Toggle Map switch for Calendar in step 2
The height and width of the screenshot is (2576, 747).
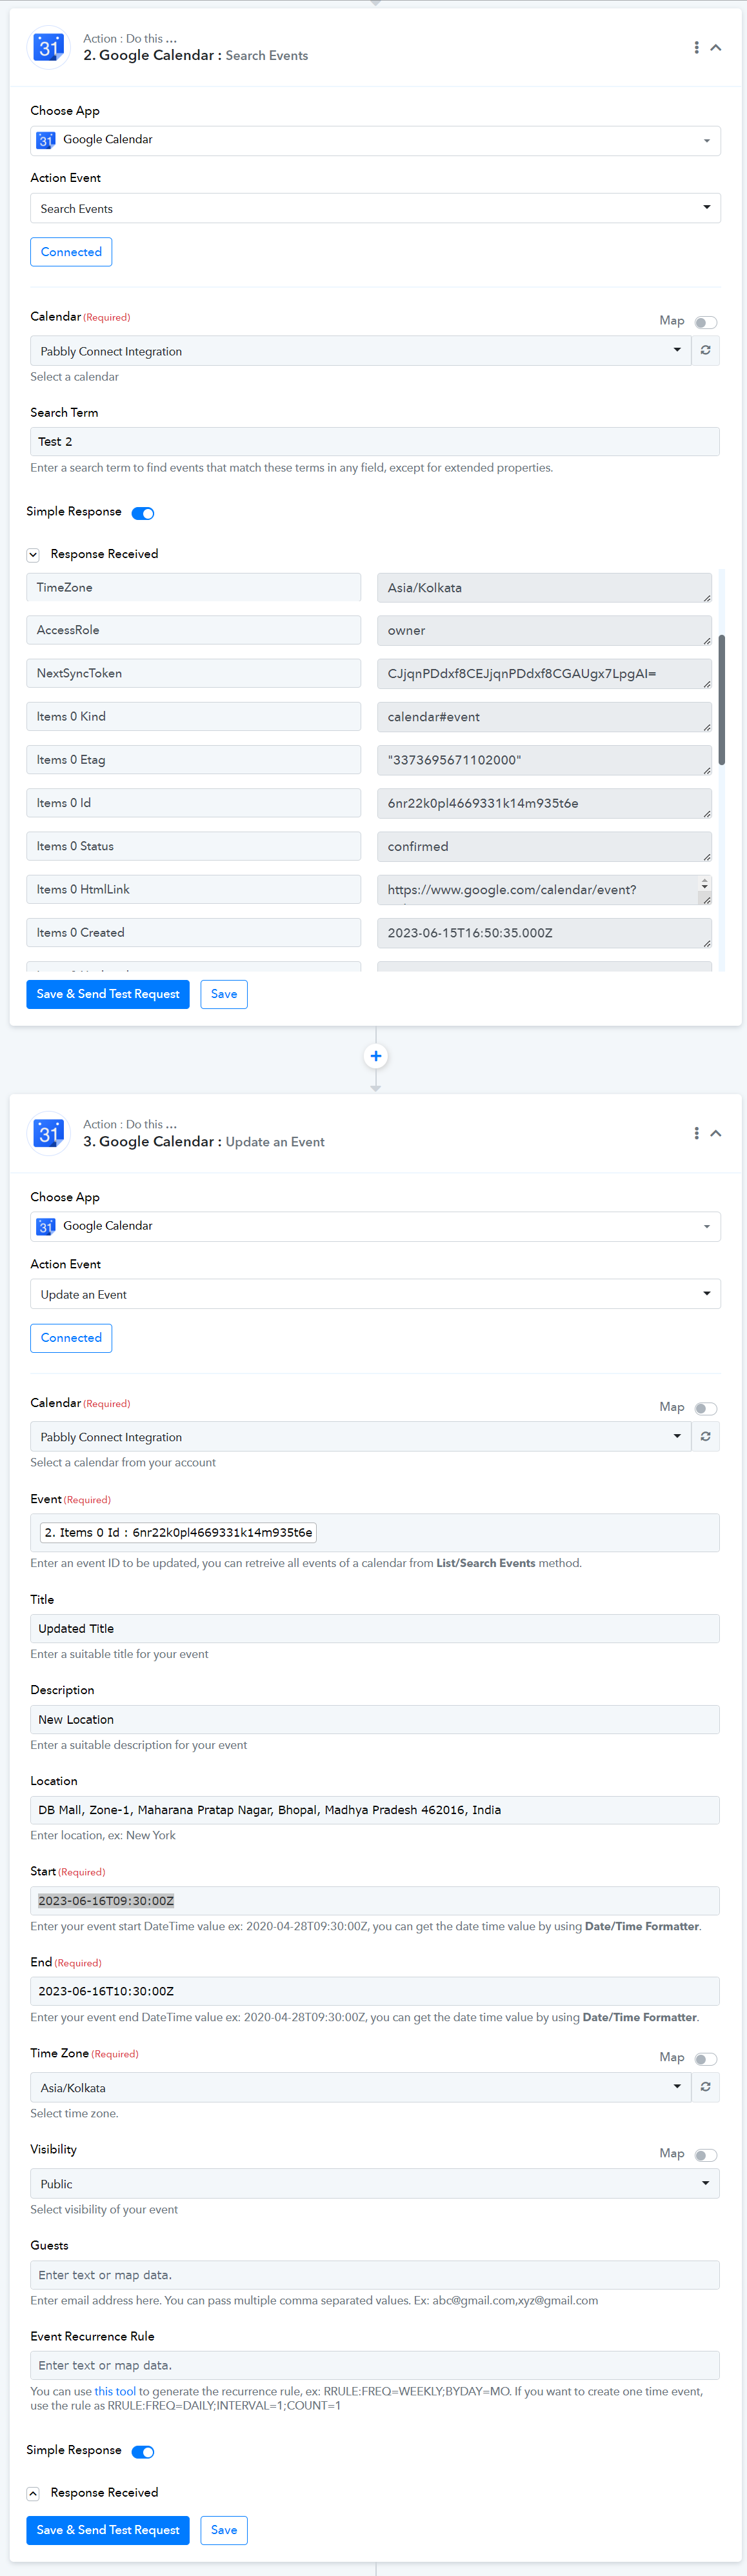(x=706, y=322)
